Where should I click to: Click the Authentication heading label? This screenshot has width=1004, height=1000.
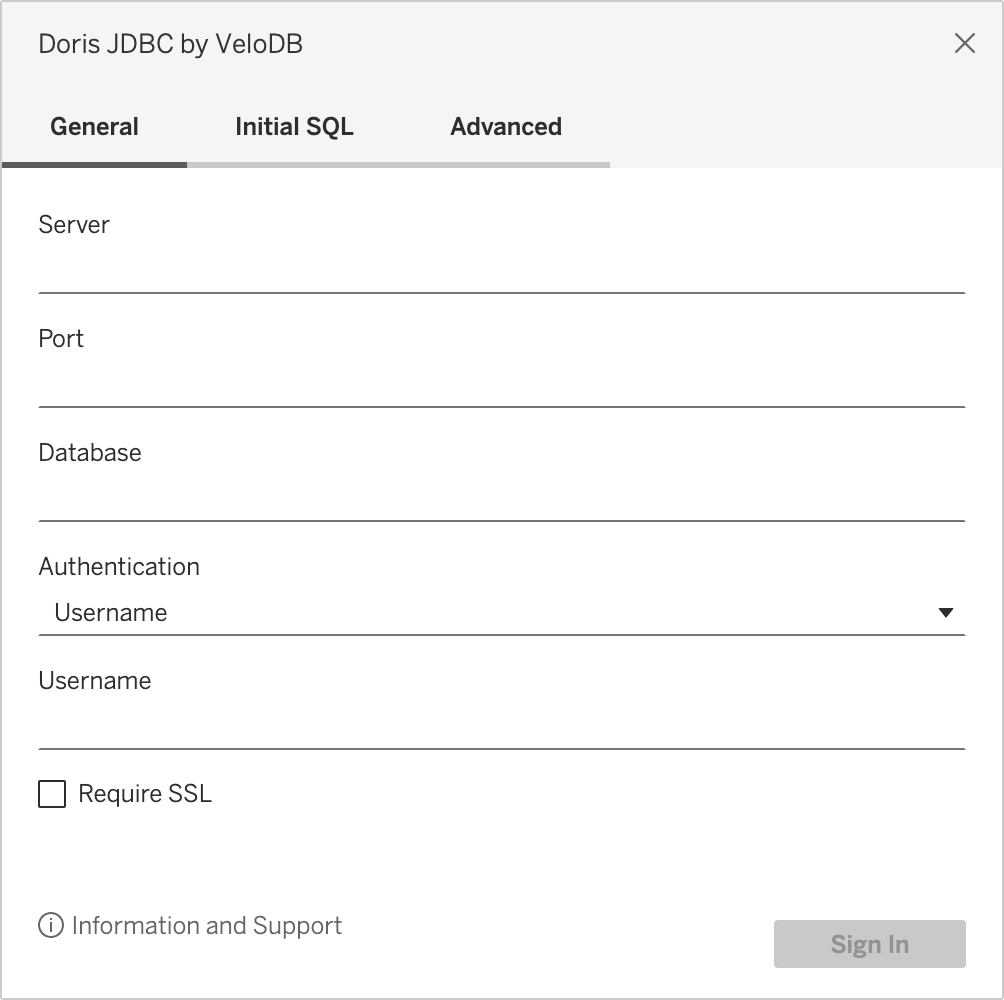[x=119, y=567]
